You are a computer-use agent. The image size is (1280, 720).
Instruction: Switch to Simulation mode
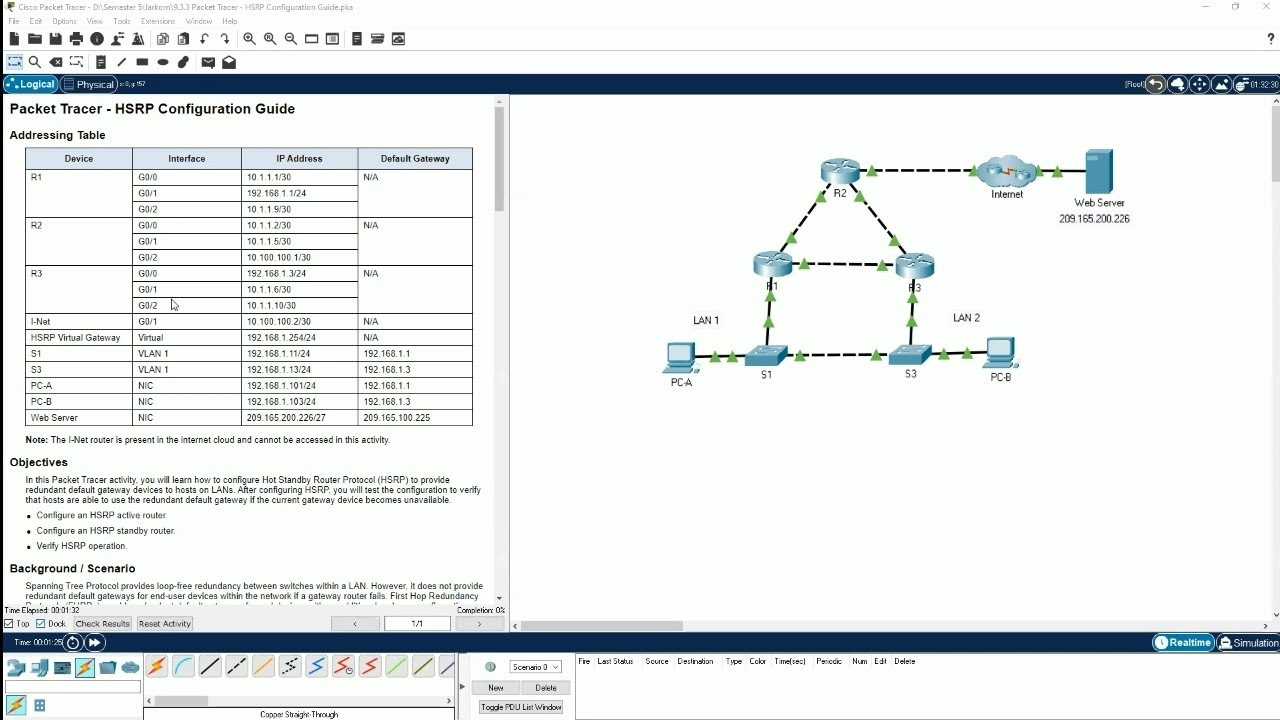(x=1248, y=643)
